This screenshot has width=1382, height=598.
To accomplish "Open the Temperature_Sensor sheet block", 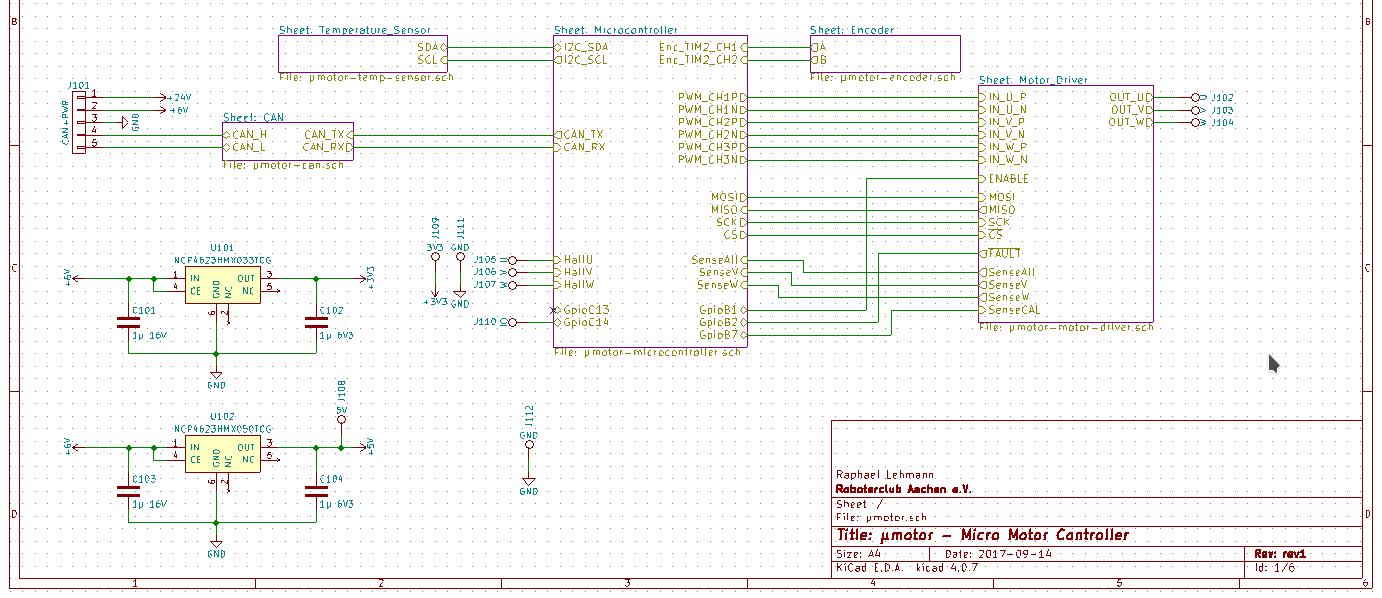I will (362, 53).
